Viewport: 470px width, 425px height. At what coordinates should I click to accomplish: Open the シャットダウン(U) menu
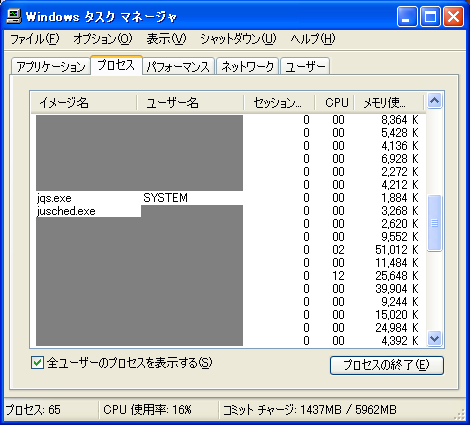click(x=238, y=39)
